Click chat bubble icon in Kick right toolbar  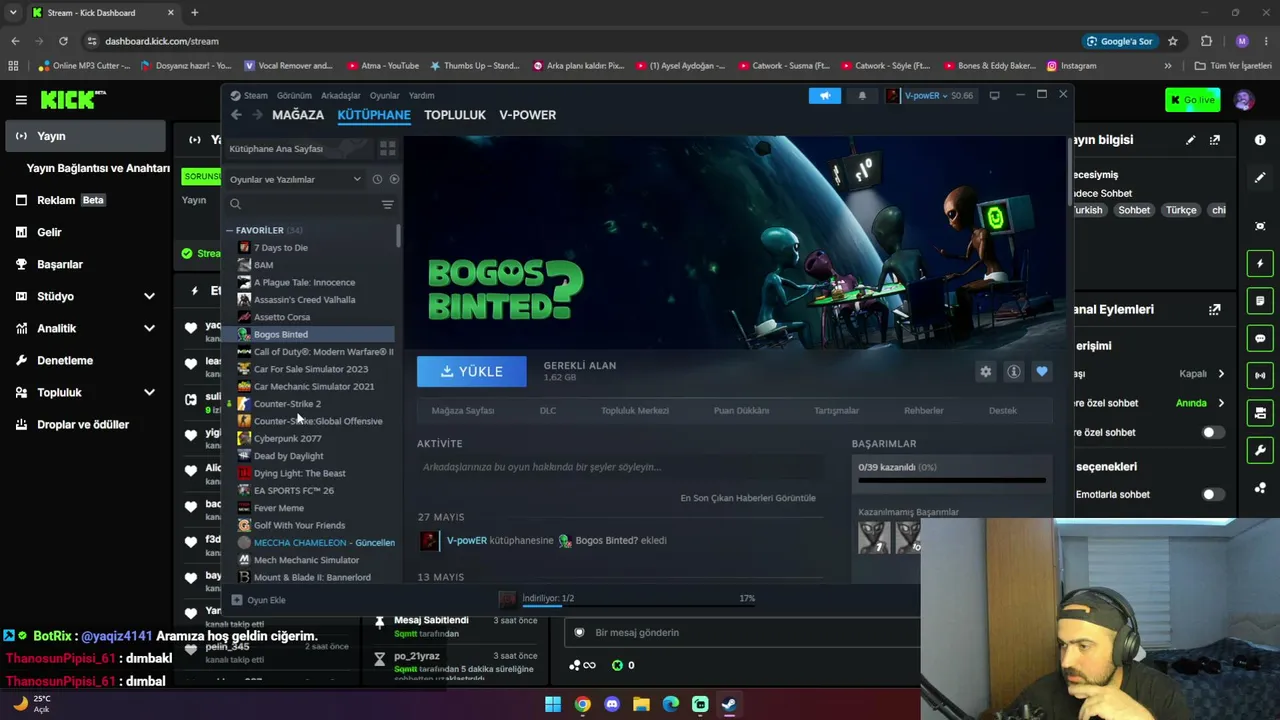1260,339
